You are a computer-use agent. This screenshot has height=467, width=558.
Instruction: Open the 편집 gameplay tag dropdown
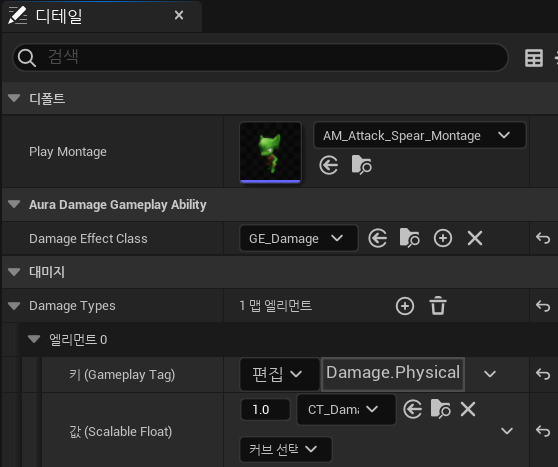coord(279,374)
